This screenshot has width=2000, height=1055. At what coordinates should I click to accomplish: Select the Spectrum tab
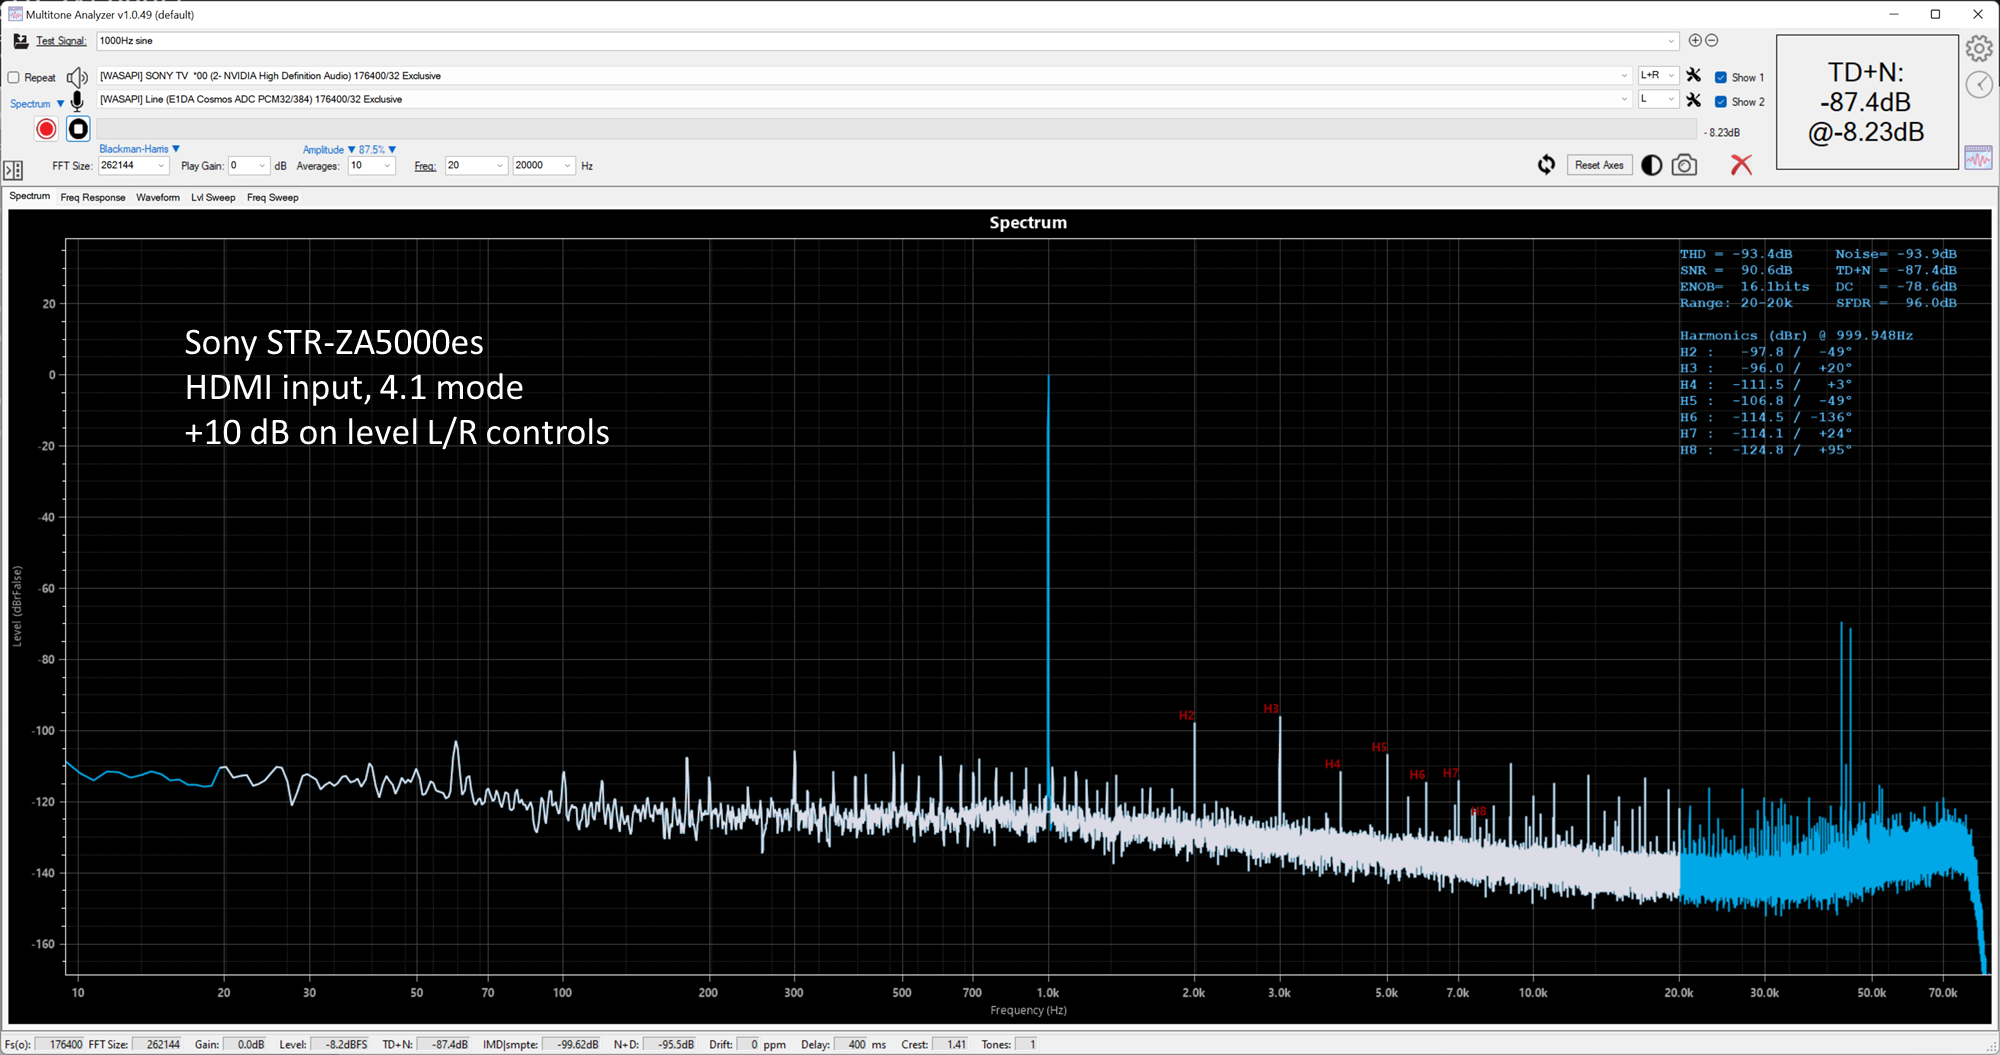click(29, 196)
